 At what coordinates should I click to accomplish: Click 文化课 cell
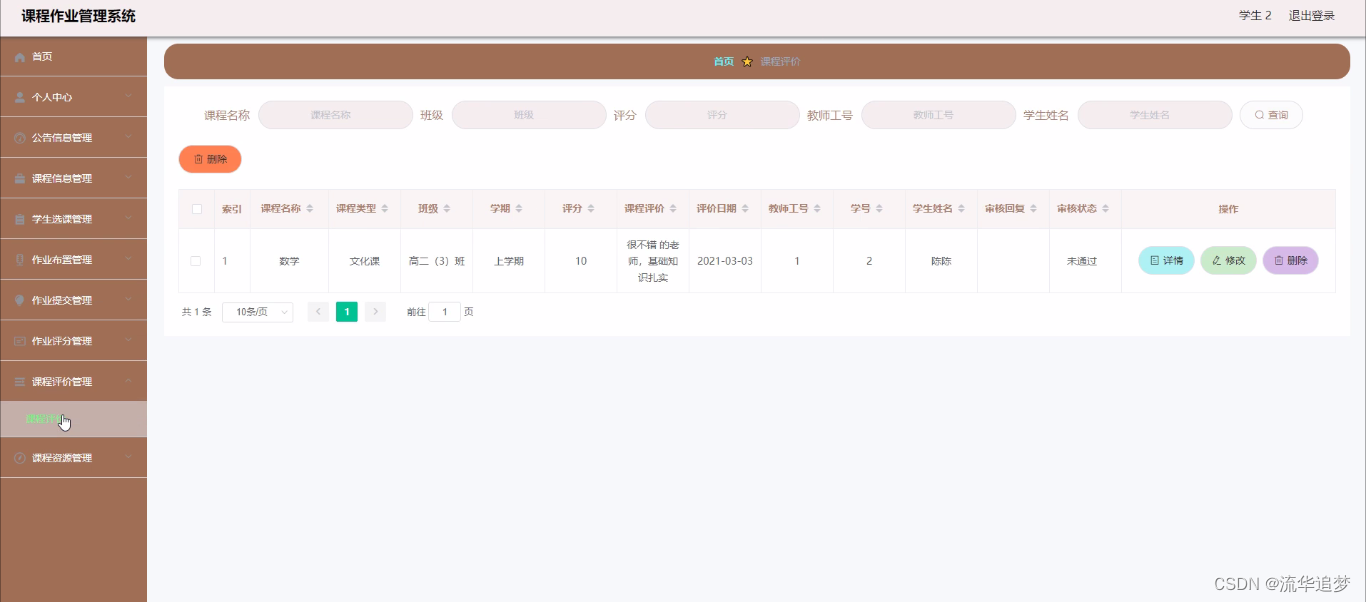(364, 261)
